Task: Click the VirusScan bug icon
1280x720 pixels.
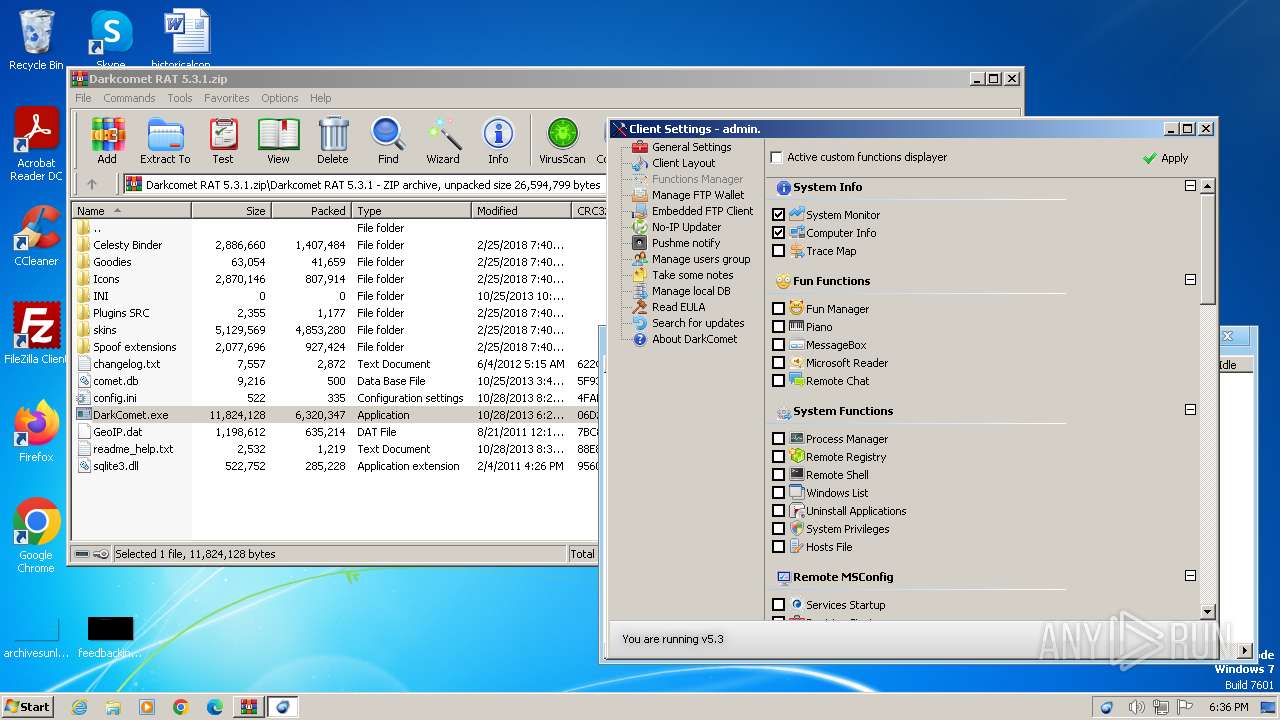Action: 562,140
